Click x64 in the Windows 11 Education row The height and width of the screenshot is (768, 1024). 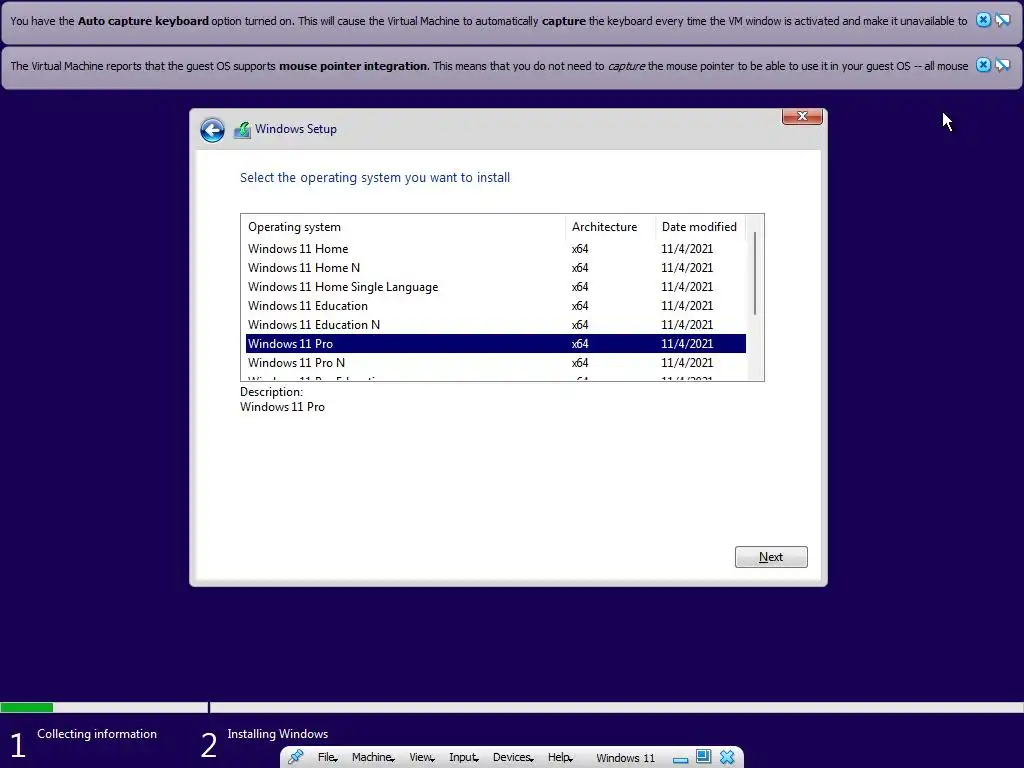tap(580, 306)
